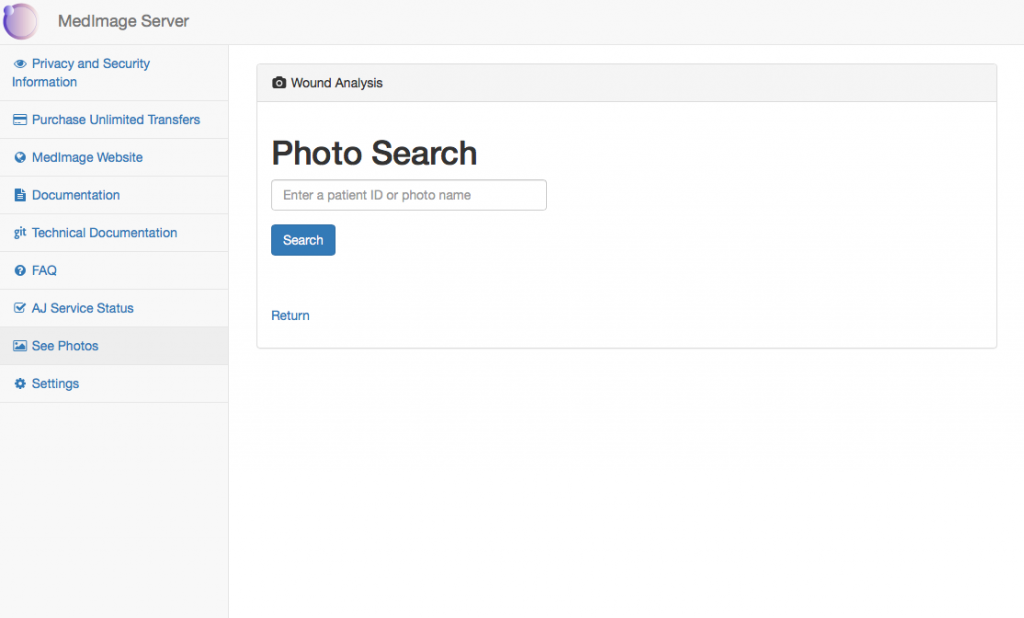Screen dimensions: 1024x618
Task: Click the question mark icon beside FAQ
Action: coord(19,270)
